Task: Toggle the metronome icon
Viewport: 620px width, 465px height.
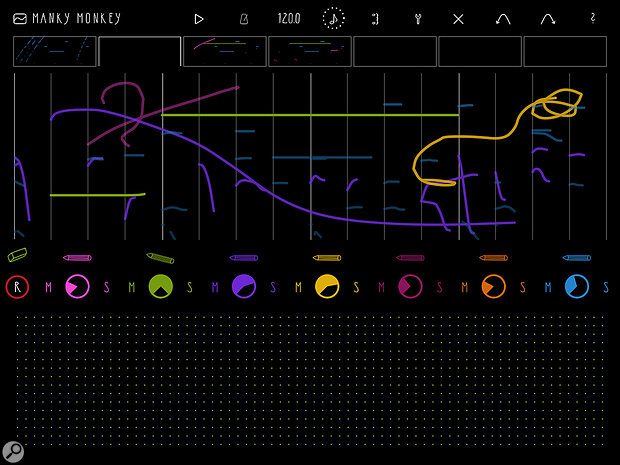Action: (x=244, y=19)
